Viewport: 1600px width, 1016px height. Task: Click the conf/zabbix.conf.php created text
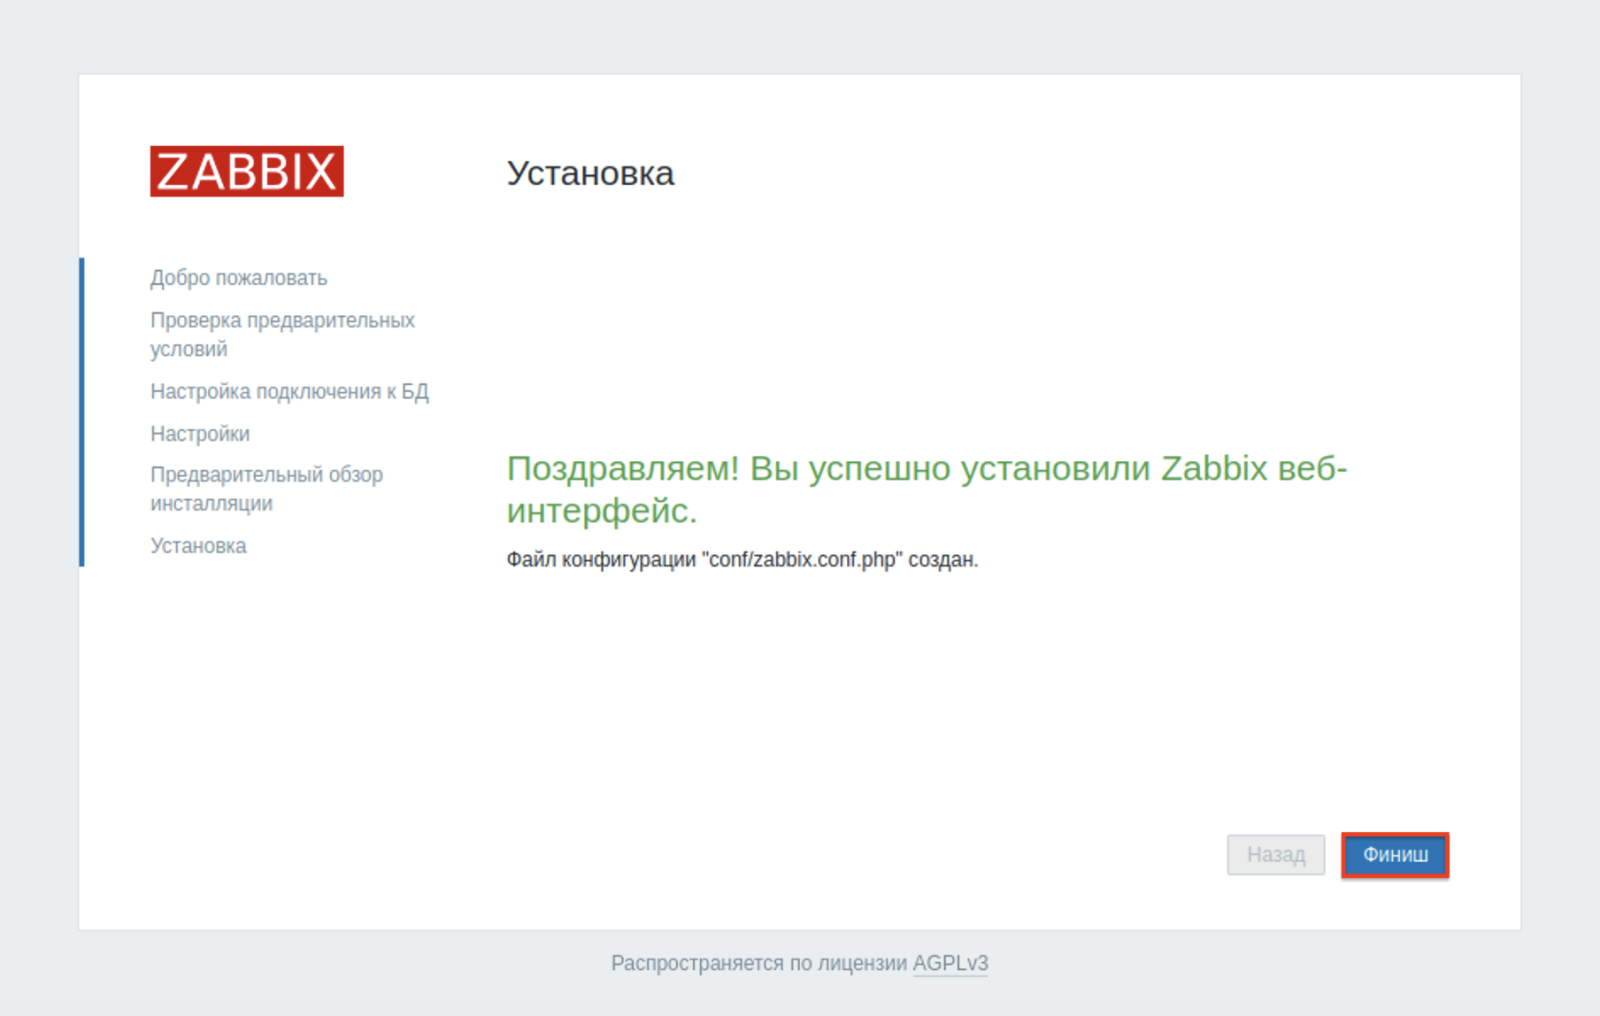click(x=742, y=559)
